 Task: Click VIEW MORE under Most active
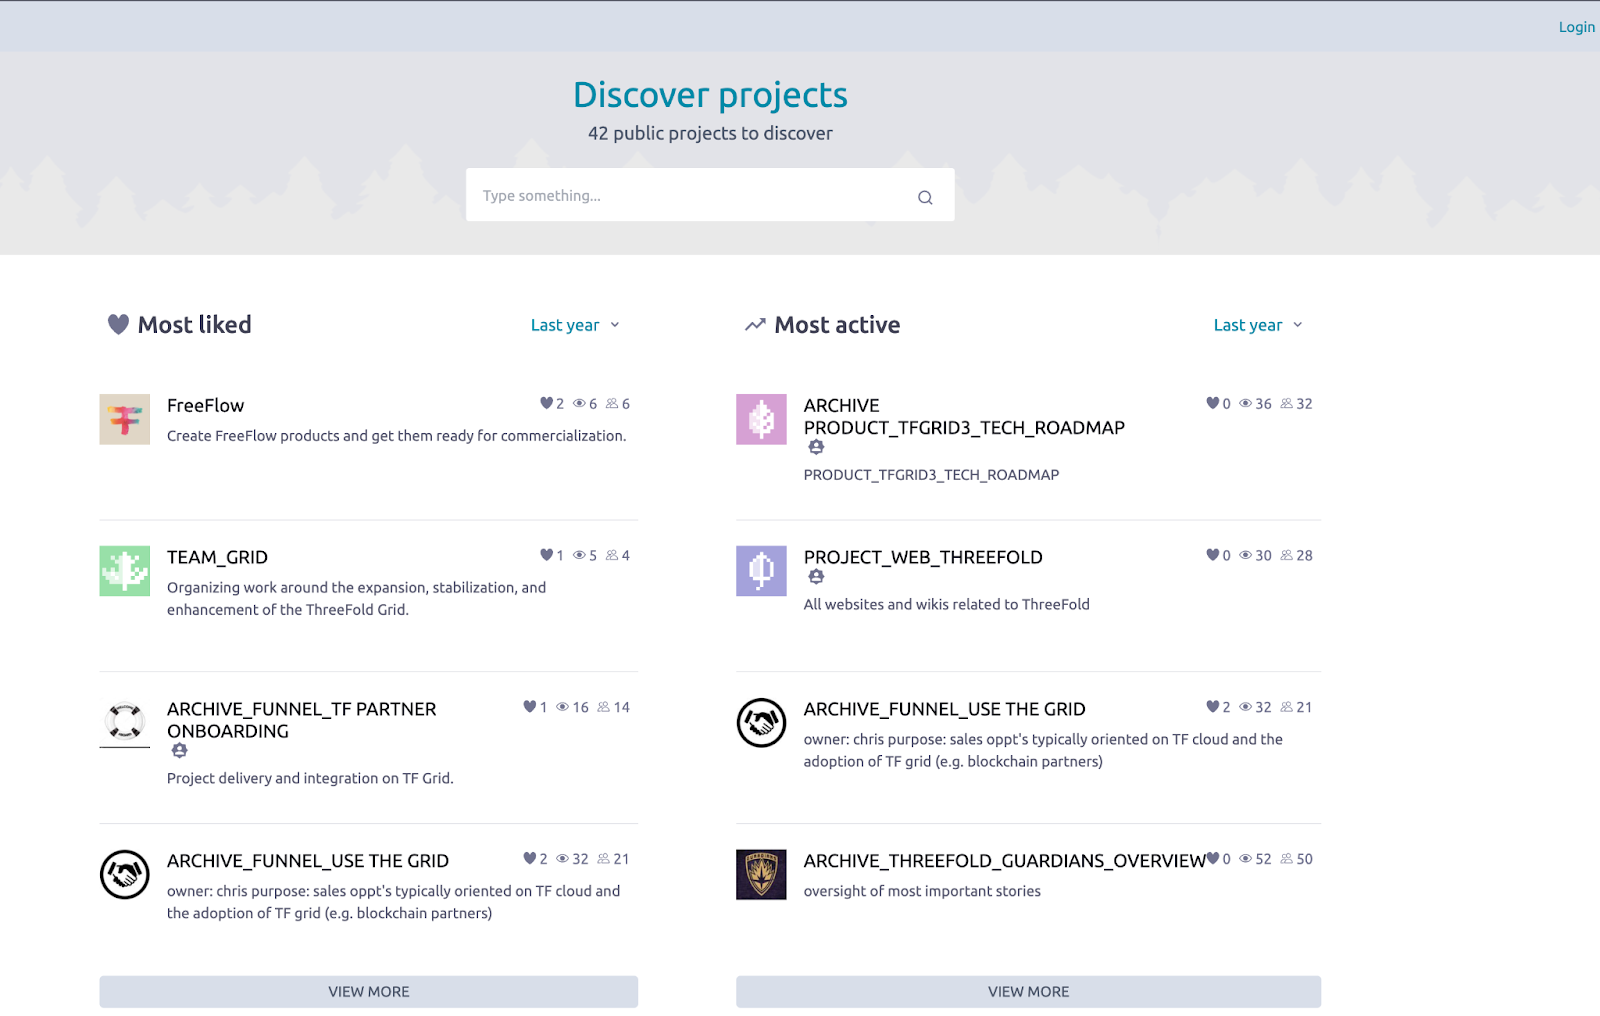coord(1028,992)
